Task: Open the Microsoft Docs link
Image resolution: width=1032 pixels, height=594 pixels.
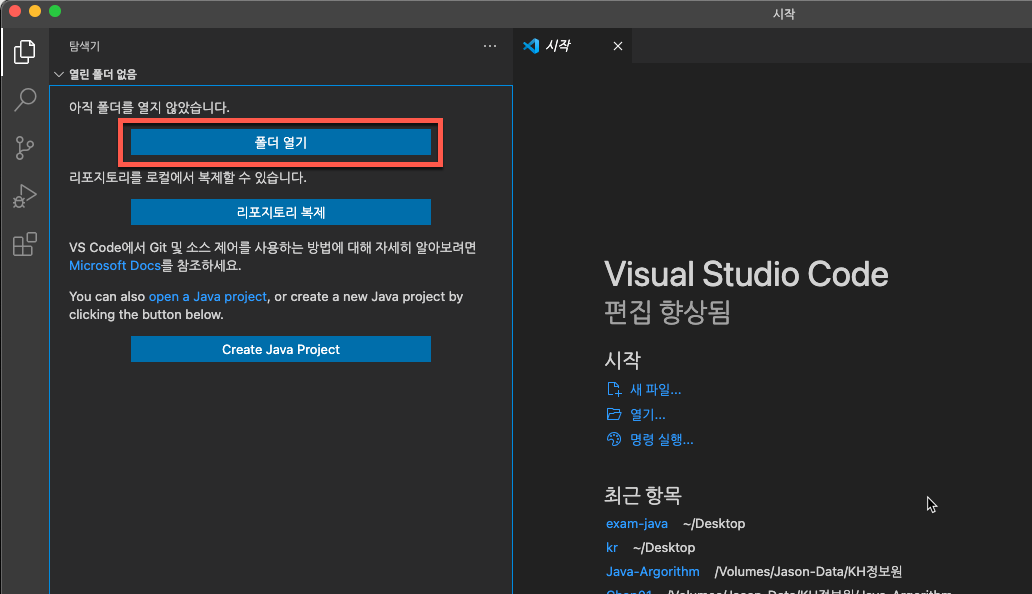Action: pos(115,266)
